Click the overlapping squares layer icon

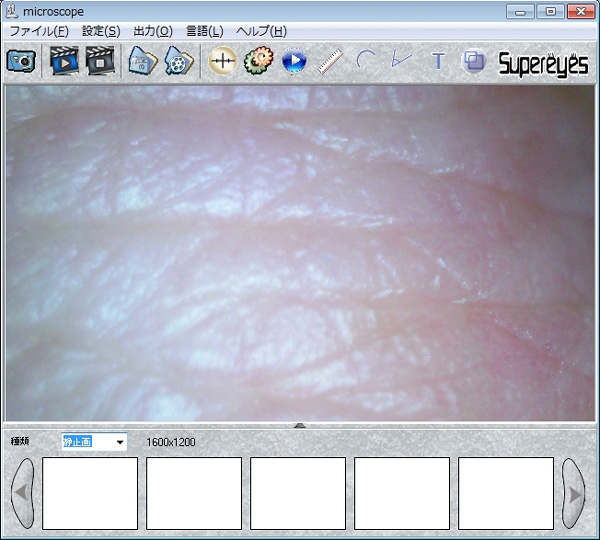[474, 62]
